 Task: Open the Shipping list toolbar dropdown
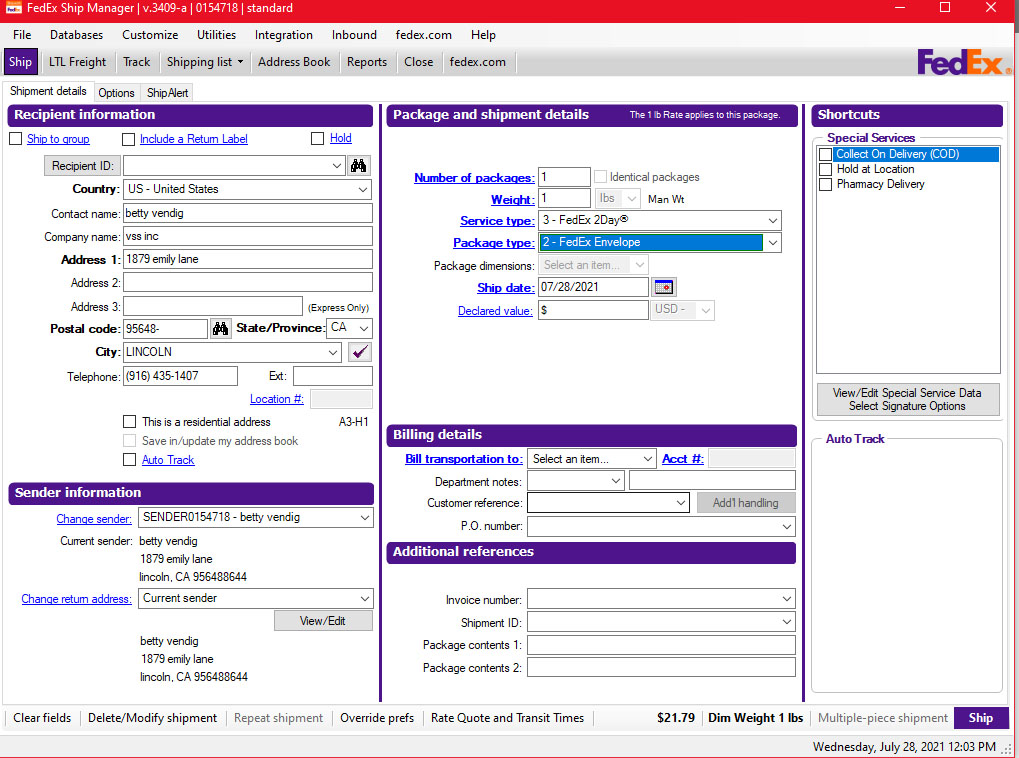pyautogui.click(x=240, y=62)
